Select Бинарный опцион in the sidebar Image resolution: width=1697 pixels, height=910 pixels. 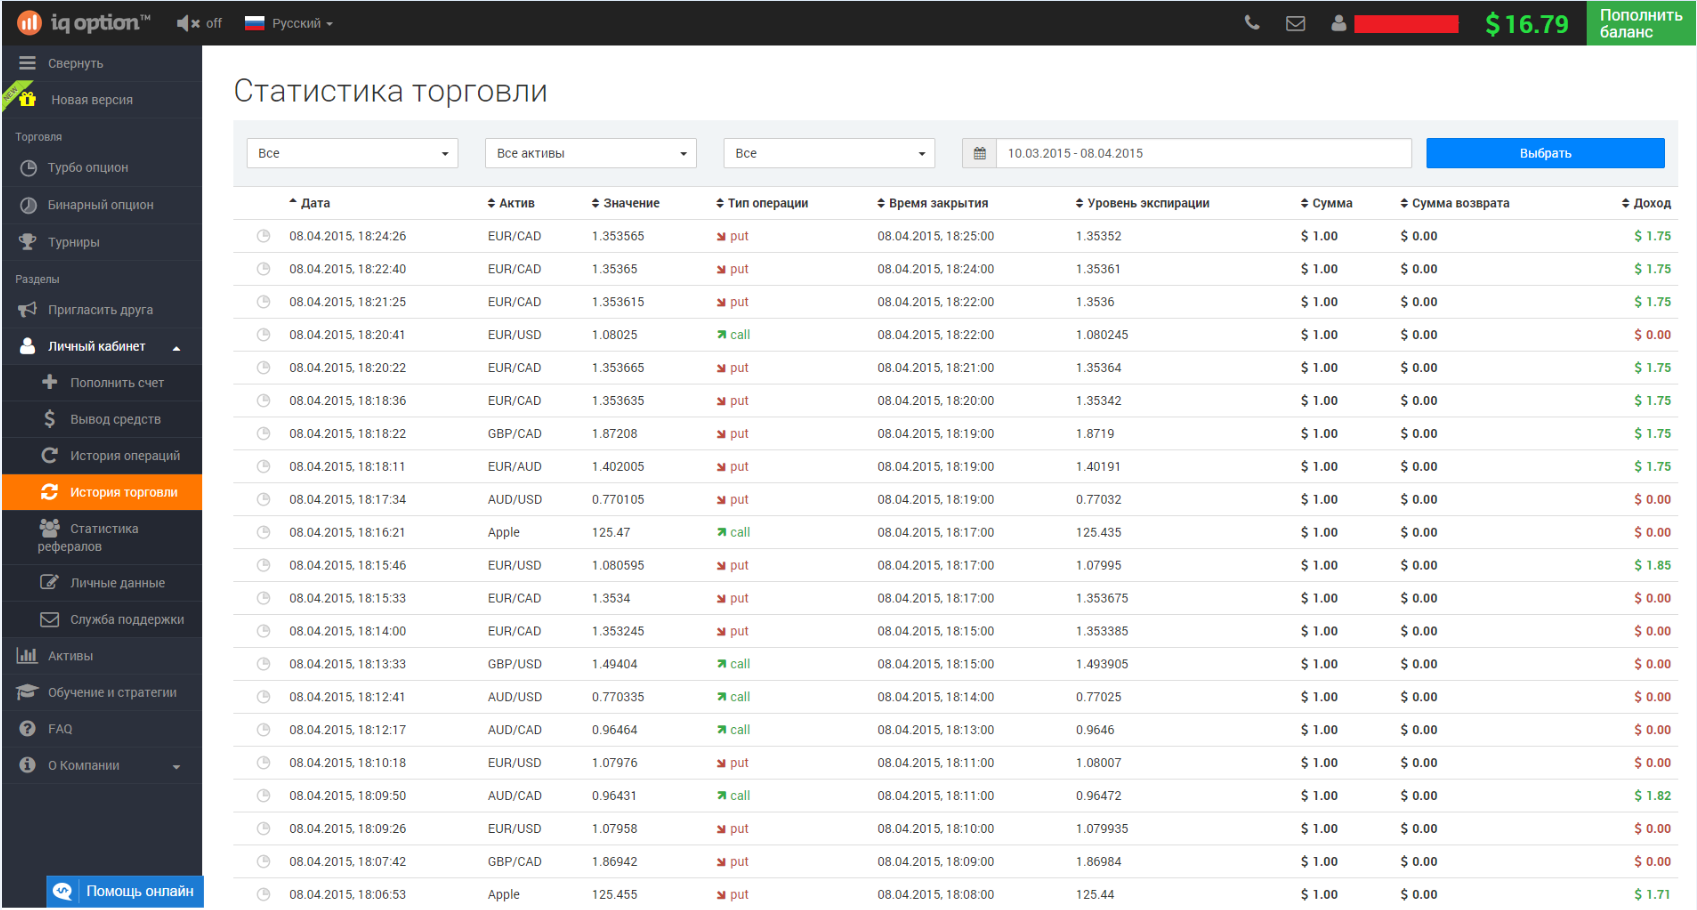pos(100,205)
